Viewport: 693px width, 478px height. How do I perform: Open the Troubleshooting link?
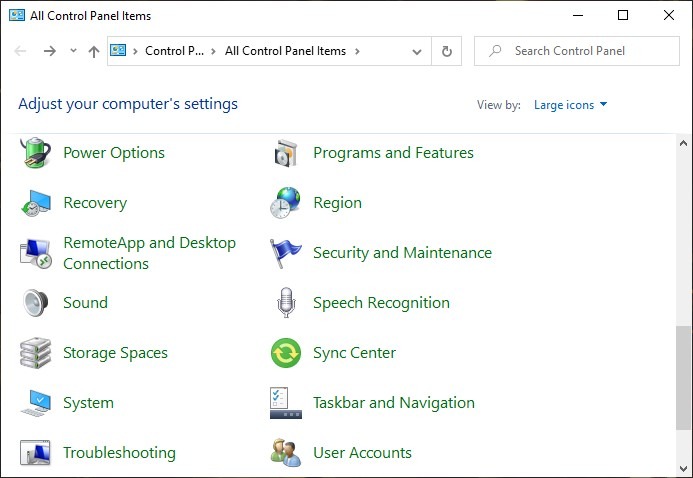coord(119,452)
